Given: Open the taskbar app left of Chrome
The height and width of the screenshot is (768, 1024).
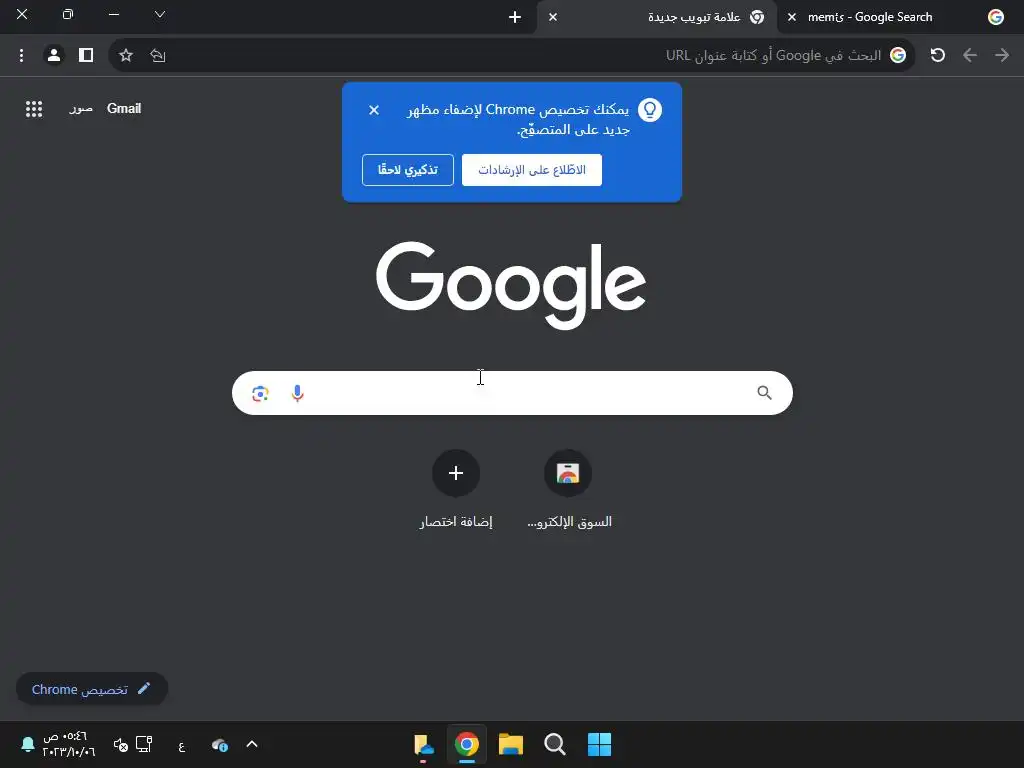Looking at the screenshot, I should coord(423,746).
